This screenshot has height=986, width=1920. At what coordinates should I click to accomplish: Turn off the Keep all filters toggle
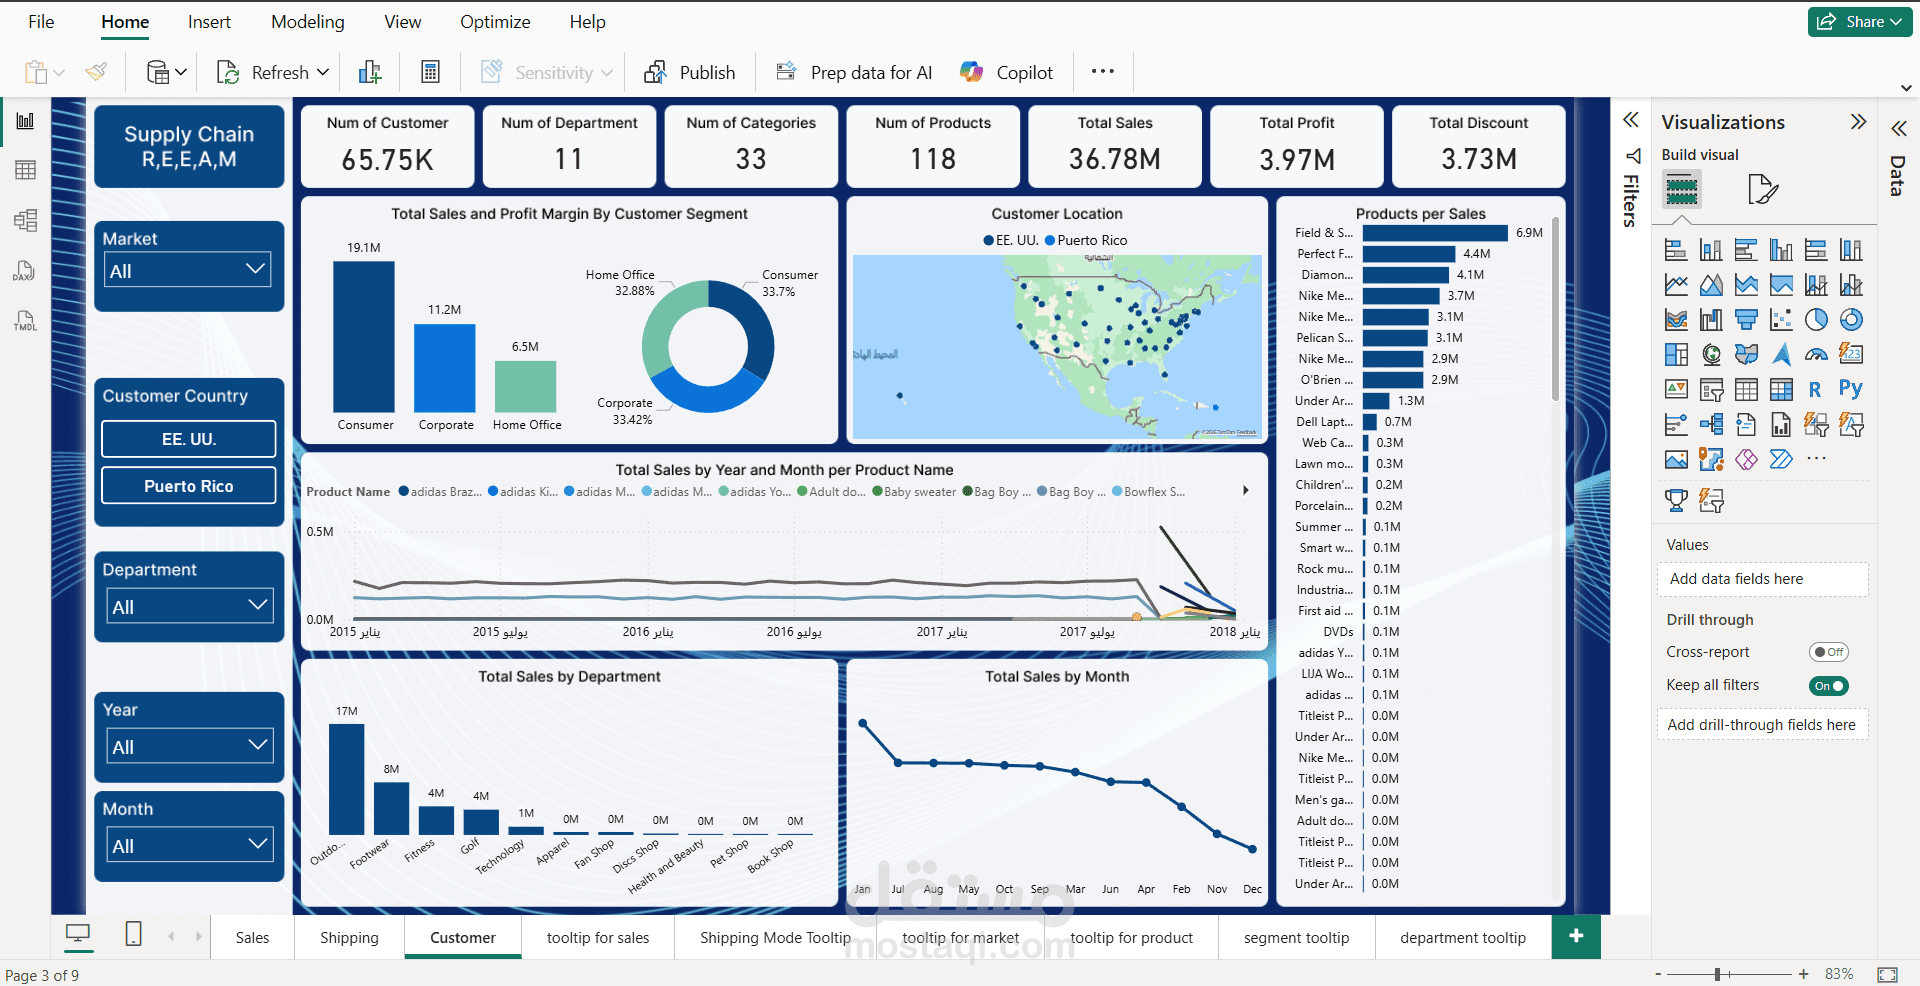click(1829, 686)
